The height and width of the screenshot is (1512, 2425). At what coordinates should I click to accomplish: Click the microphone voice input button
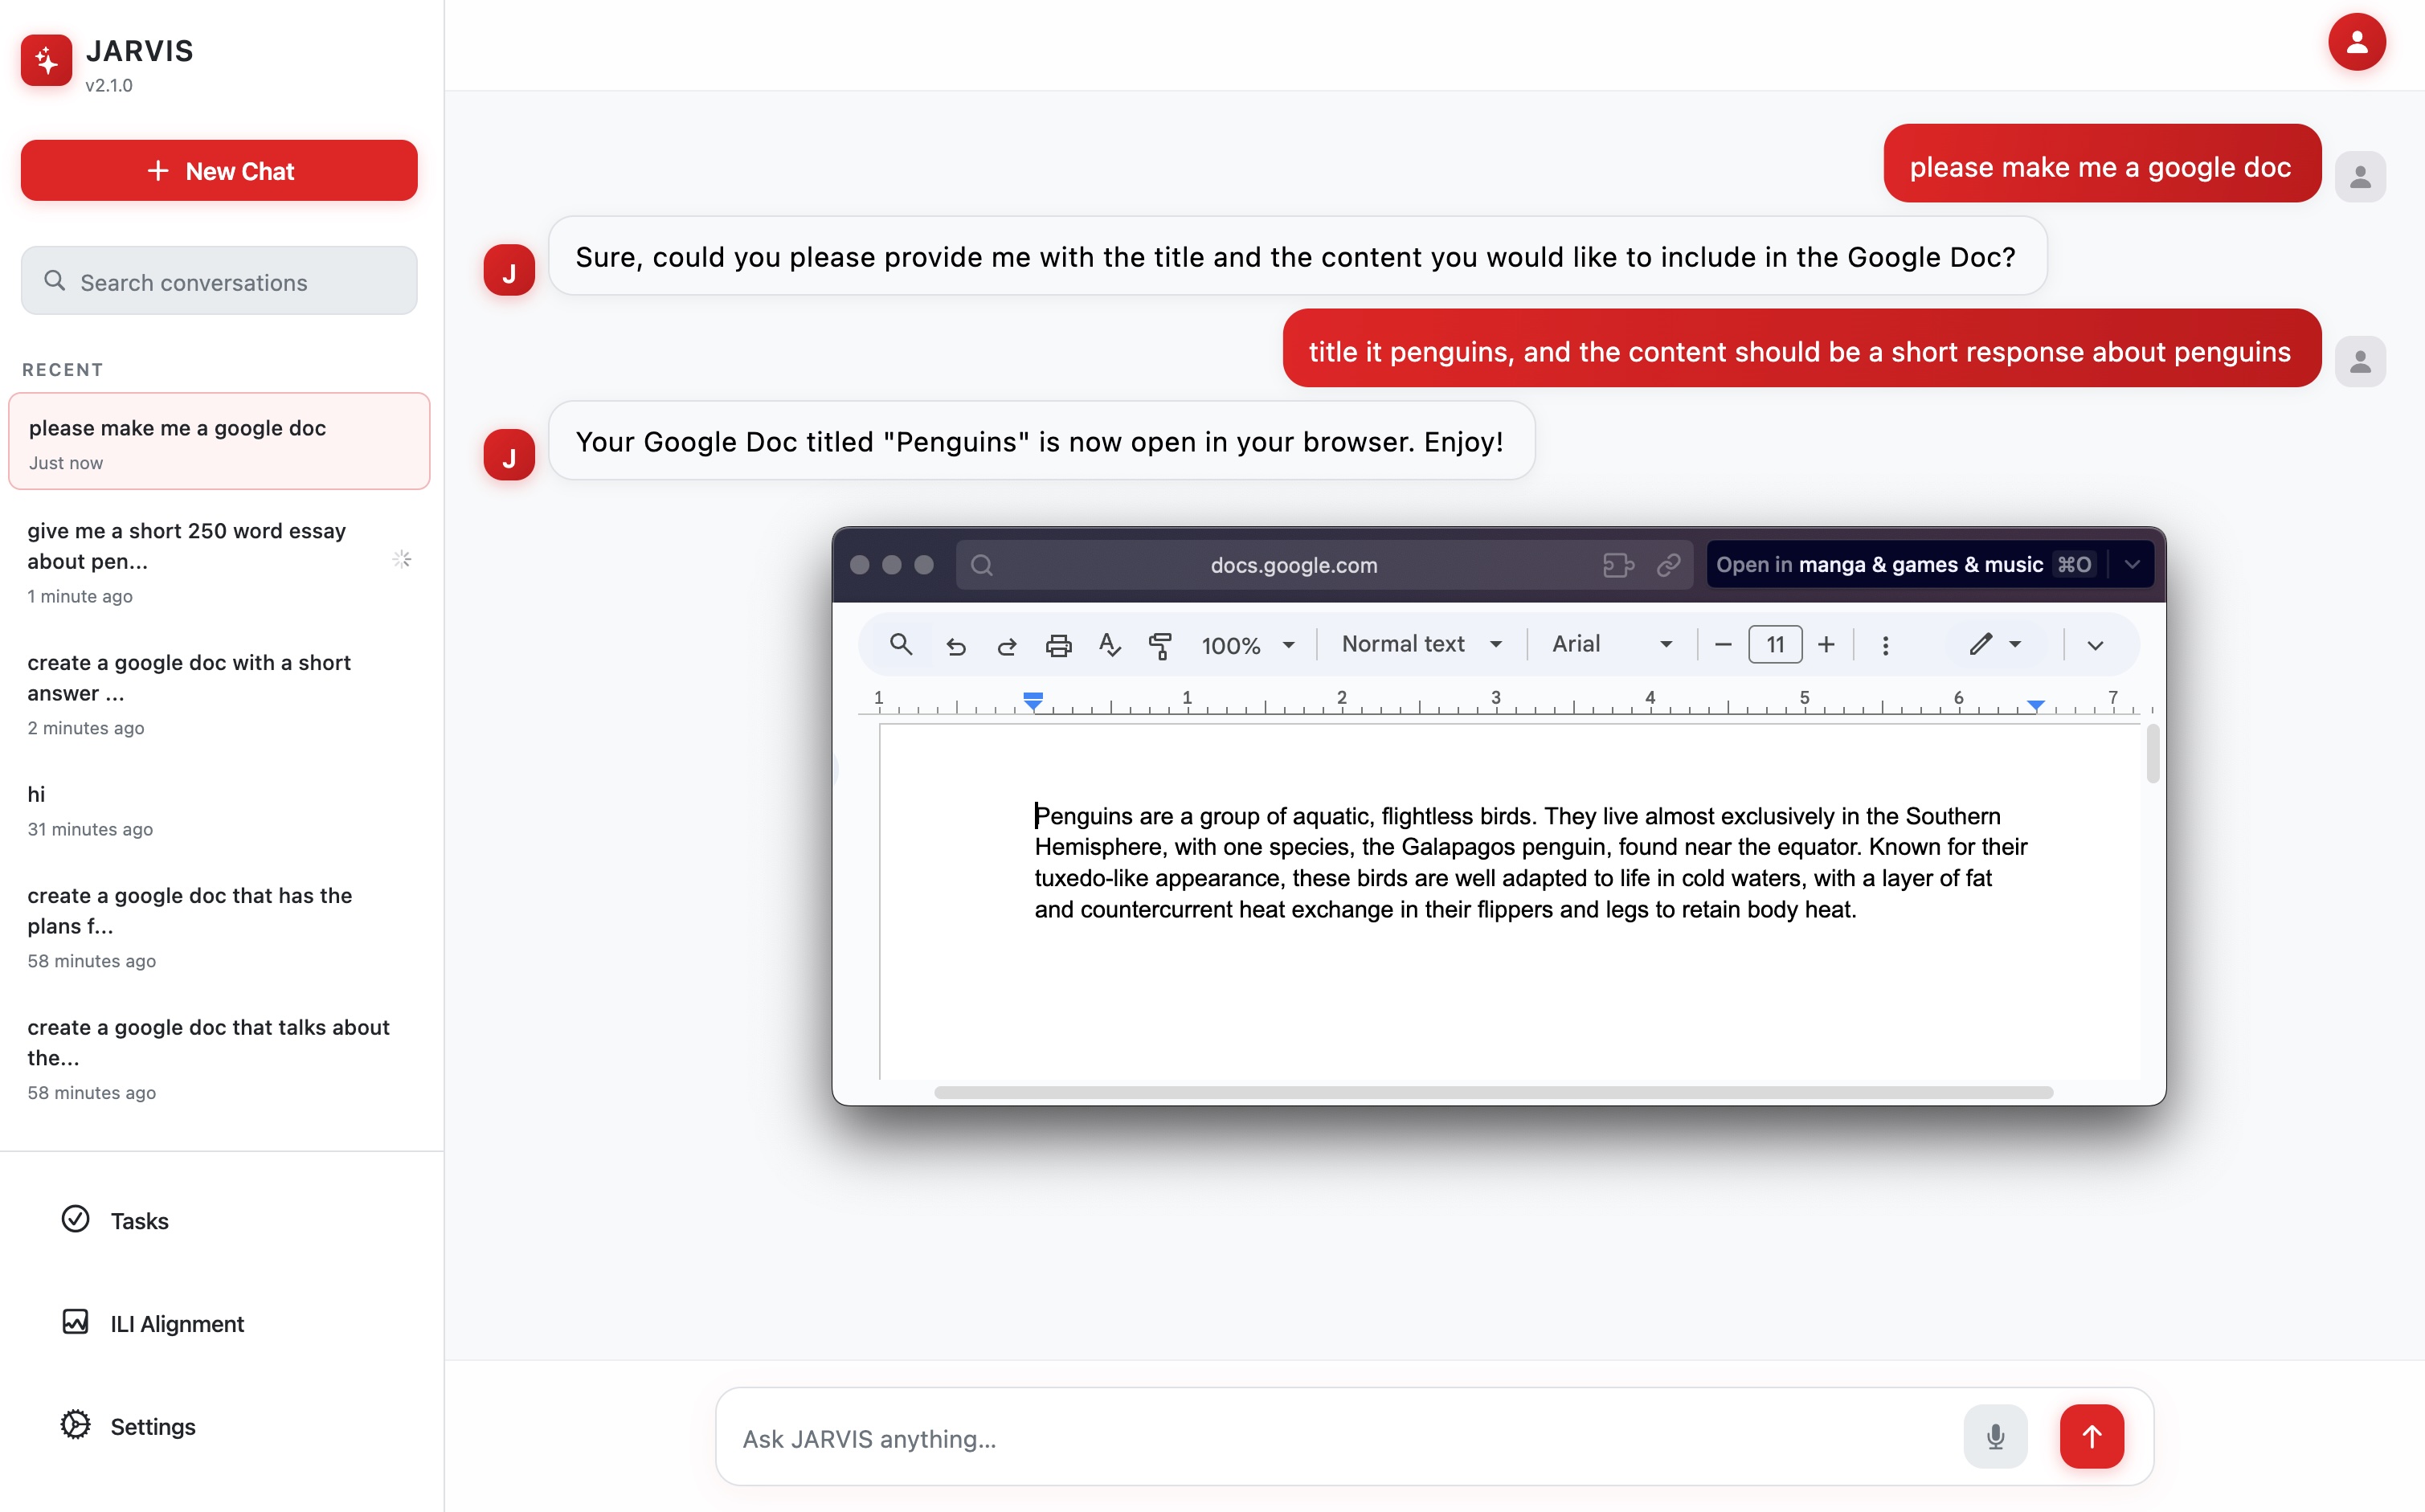[1995, 1437]
